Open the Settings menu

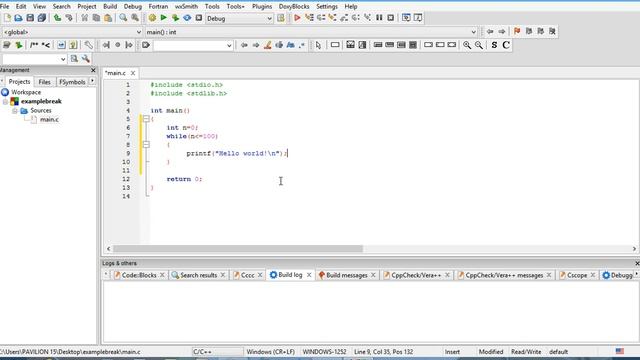[x=327, y=7]
